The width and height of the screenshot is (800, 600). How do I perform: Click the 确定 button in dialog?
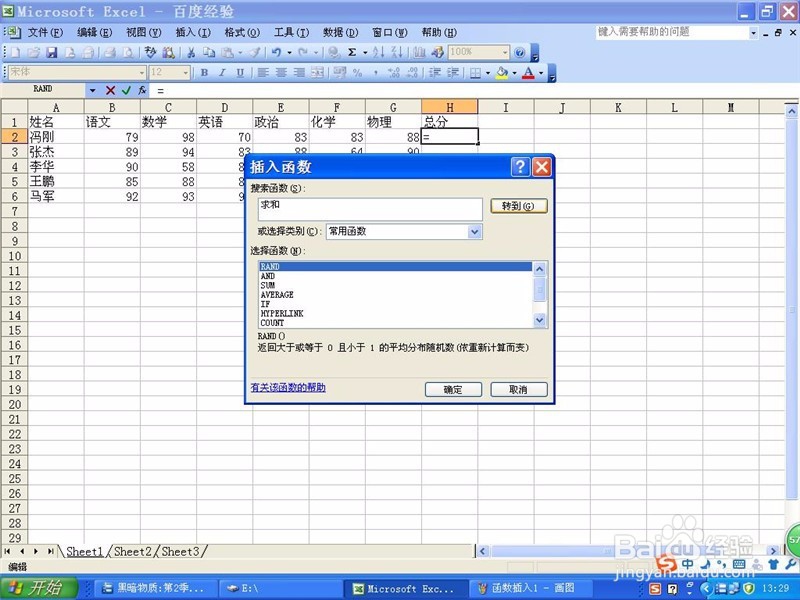(453, 390)
